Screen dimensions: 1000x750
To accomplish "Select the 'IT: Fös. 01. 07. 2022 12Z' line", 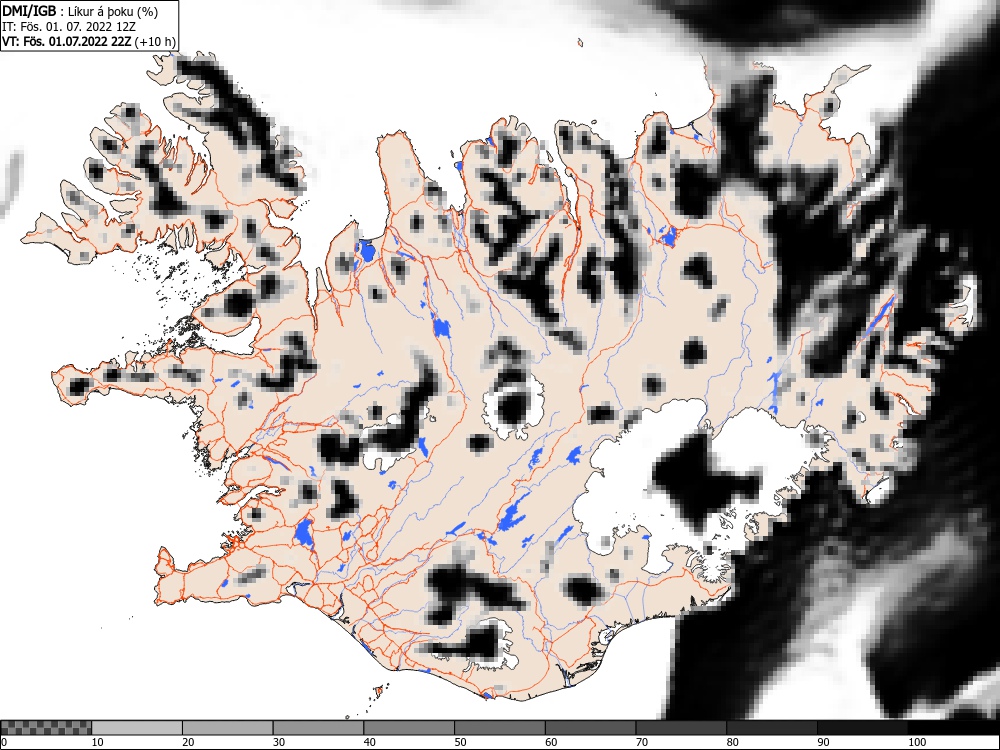I will tap(68, 27).
